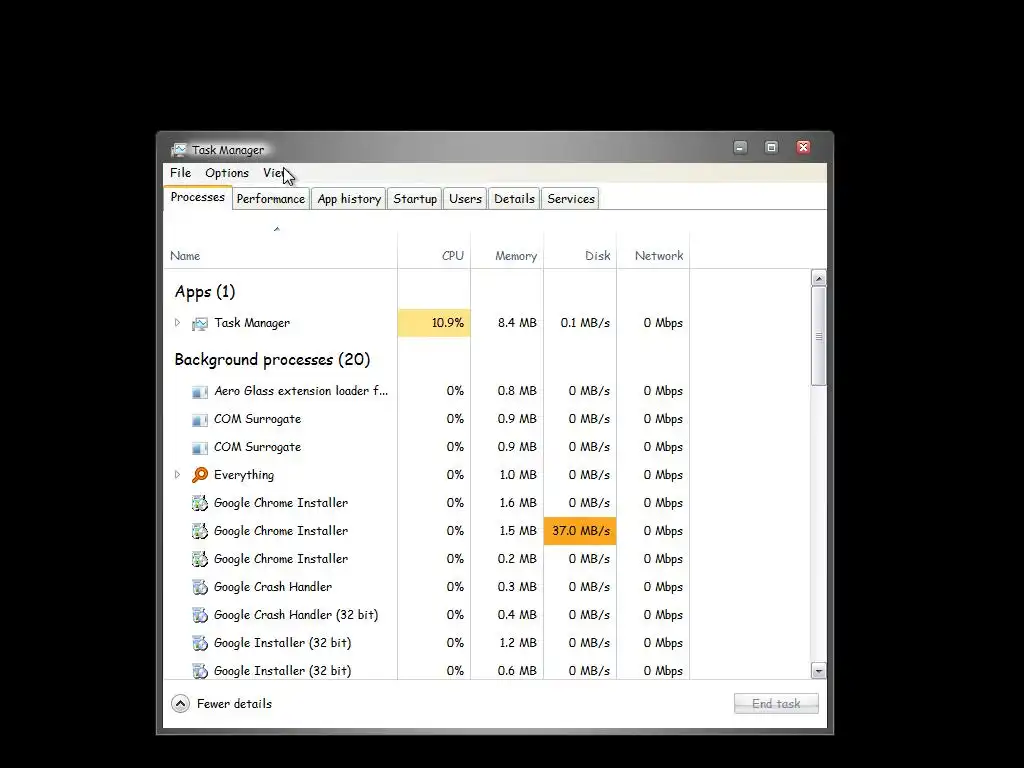Open the File menu

click(180, 172)
